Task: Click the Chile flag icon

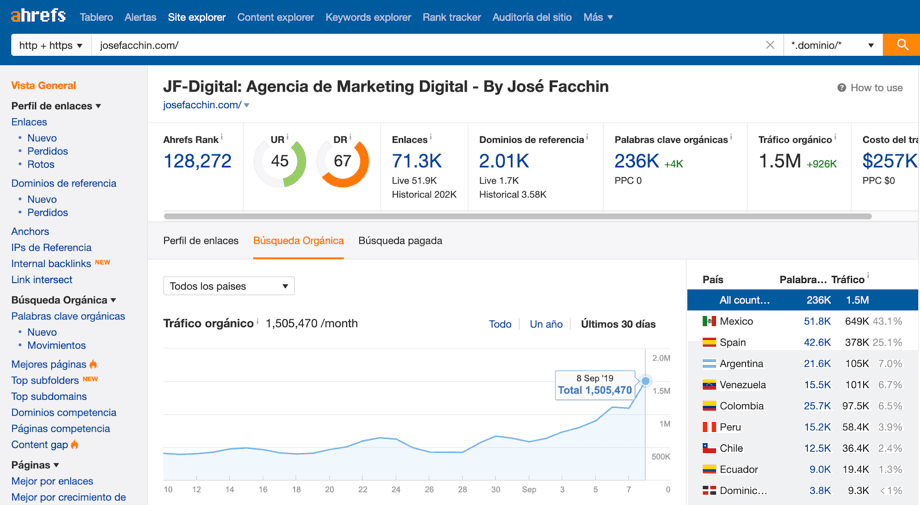Action: coord(709,448)
